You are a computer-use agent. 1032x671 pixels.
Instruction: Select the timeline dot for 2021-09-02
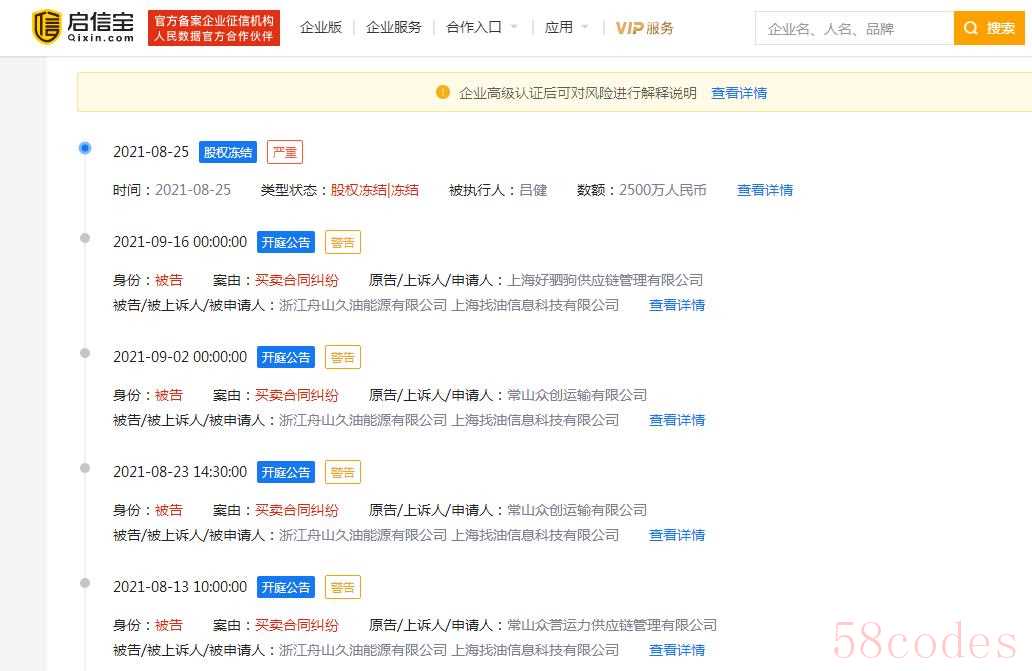point(85,353)
